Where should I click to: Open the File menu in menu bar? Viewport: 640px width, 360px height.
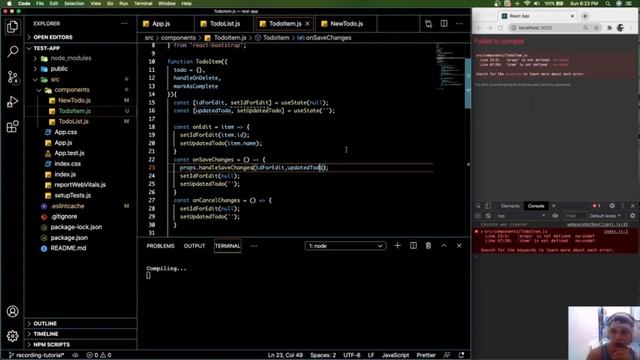pos(40,3)
